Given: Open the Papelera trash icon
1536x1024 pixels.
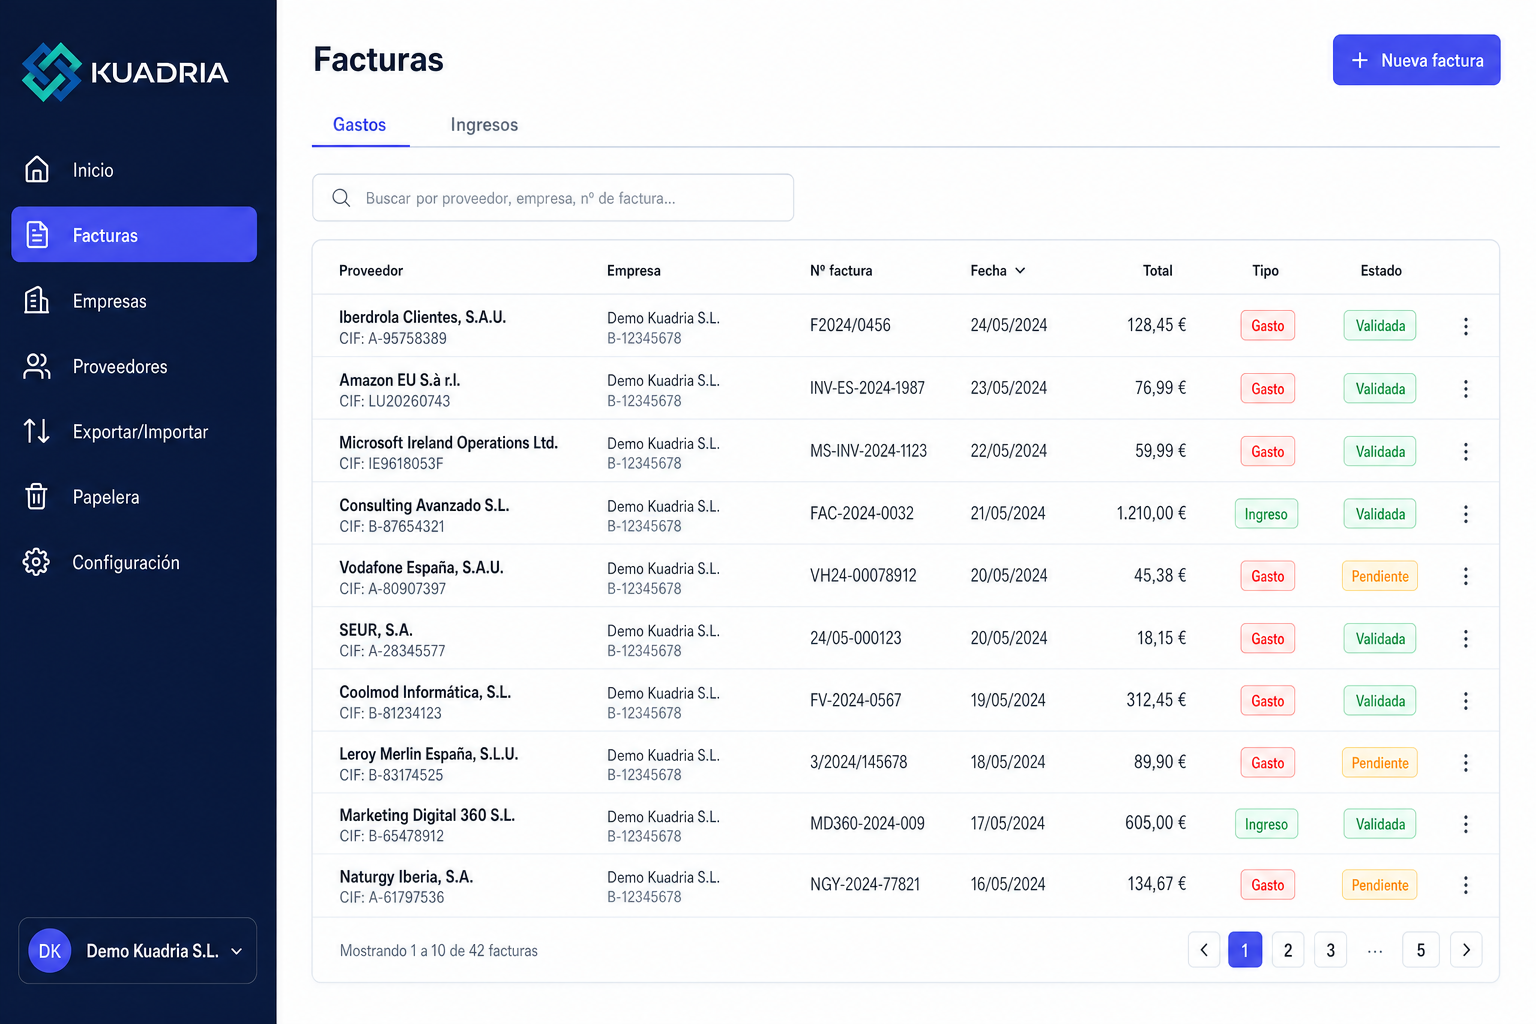Looking at the screenshot, I should 37,496.
